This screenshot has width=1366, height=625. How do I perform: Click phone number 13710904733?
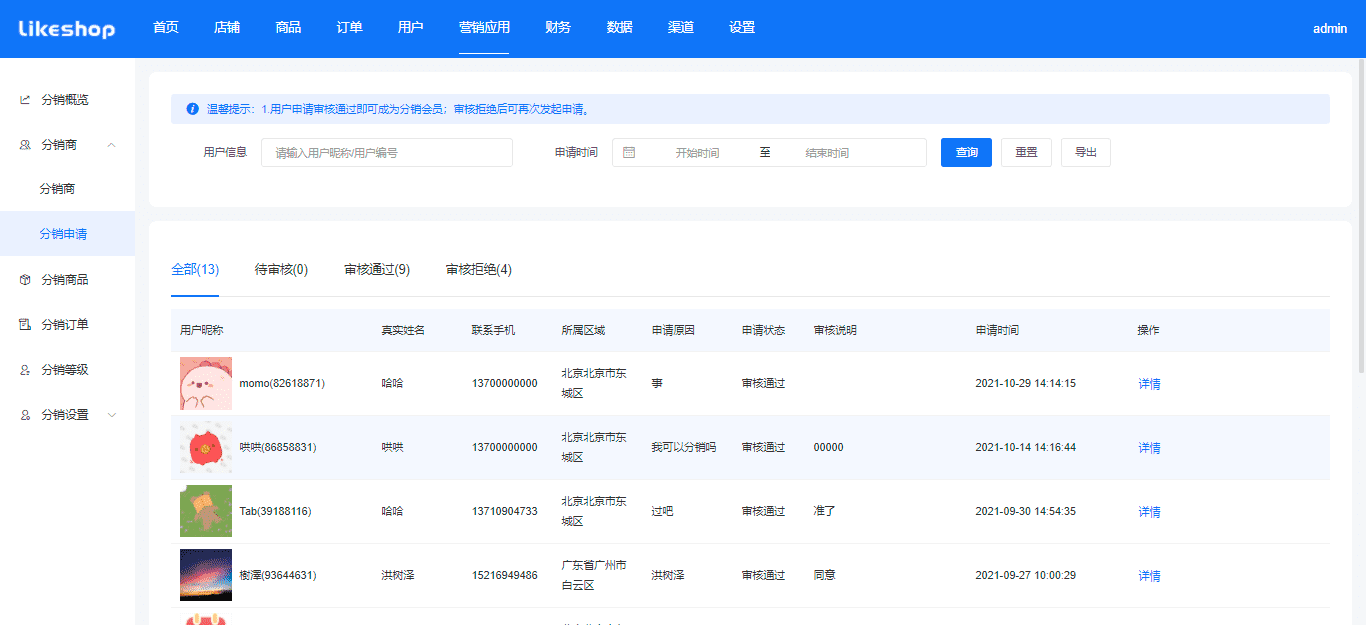pos(505,511)
